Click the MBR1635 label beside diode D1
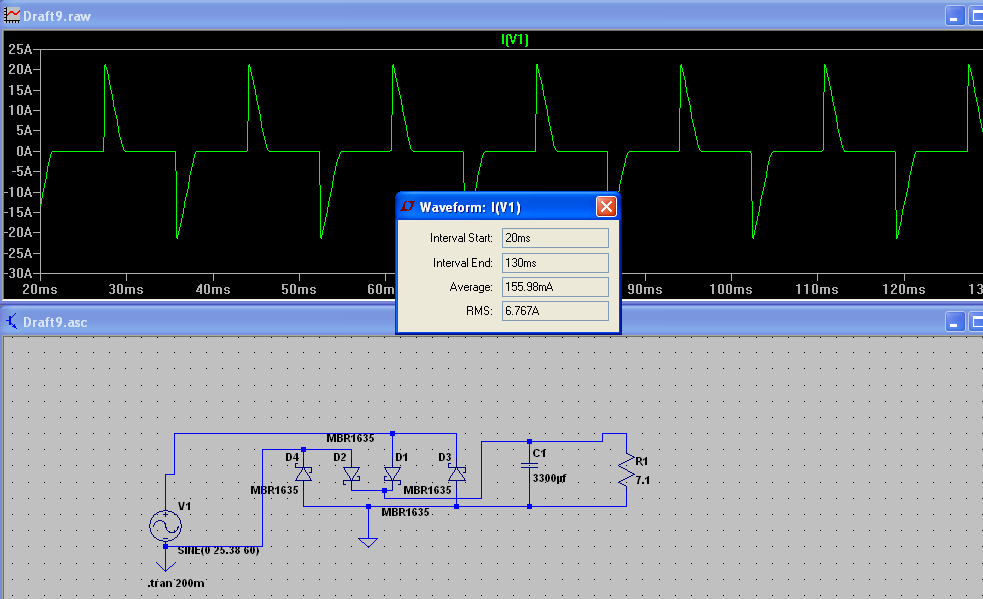Viewport: 983px width, 599px height. coord(428,490)
